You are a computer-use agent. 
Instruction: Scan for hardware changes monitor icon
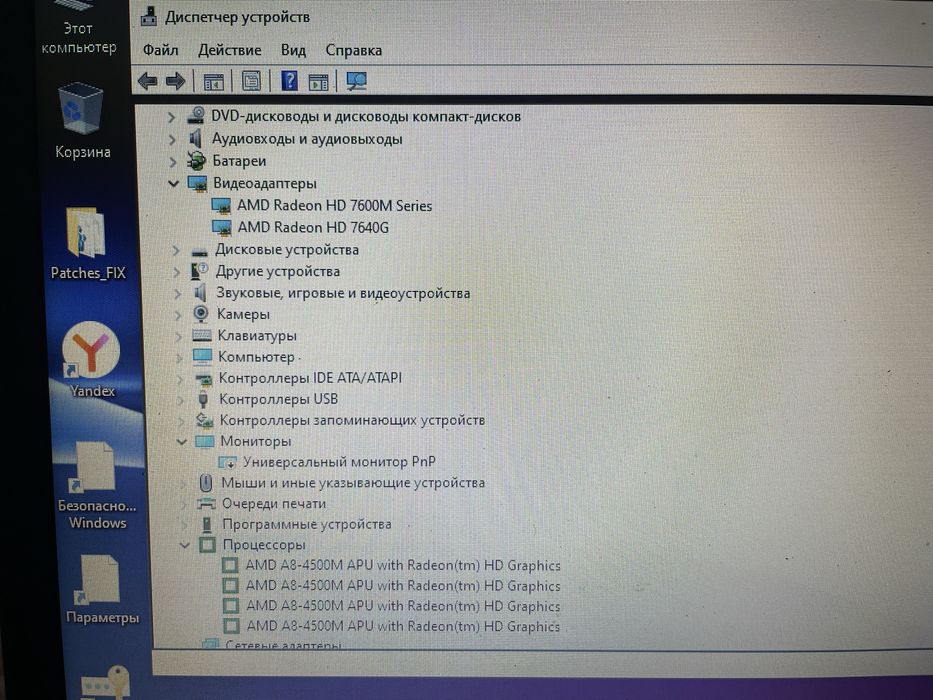tap(356, 81)
